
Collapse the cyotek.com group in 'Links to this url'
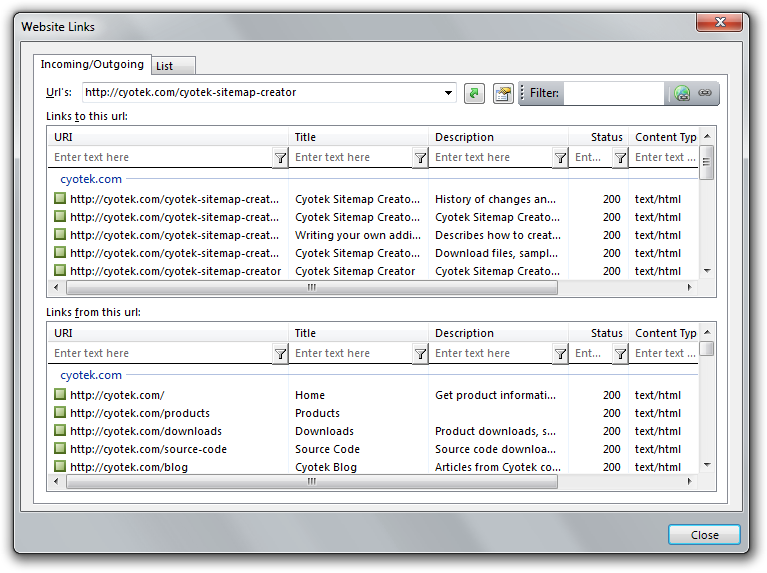coord(91,179)
